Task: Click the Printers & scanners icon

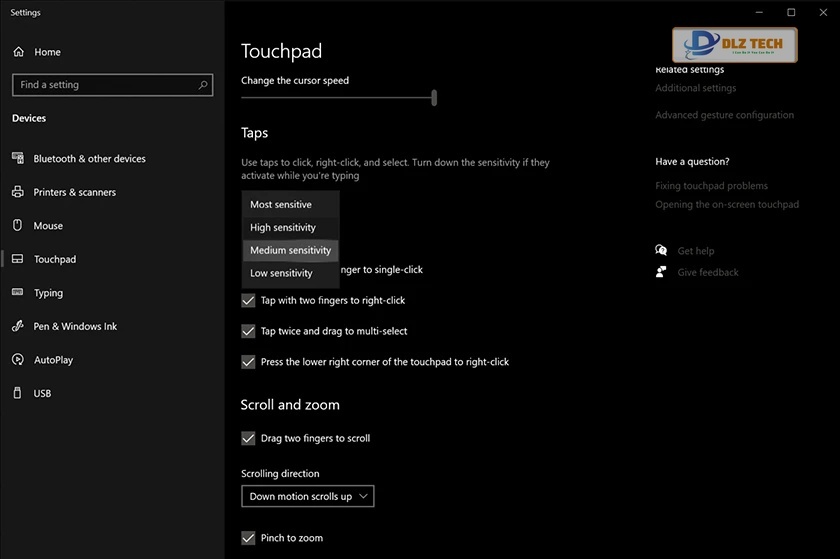Action: [18, 192]
